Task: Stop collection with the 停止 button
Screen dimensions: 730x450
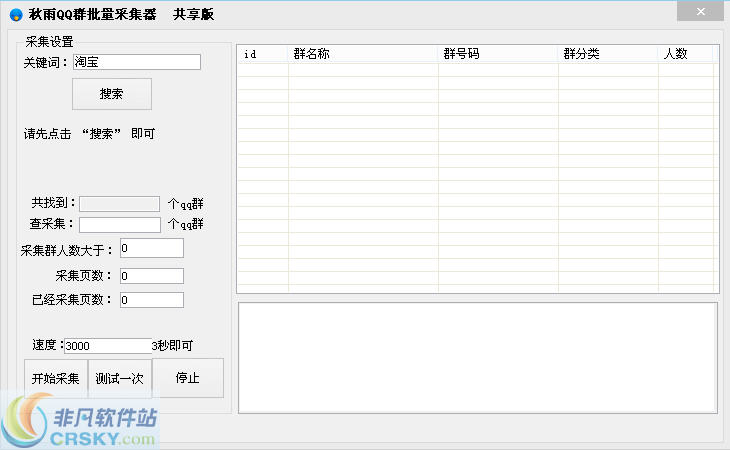Action: point(188,377)
